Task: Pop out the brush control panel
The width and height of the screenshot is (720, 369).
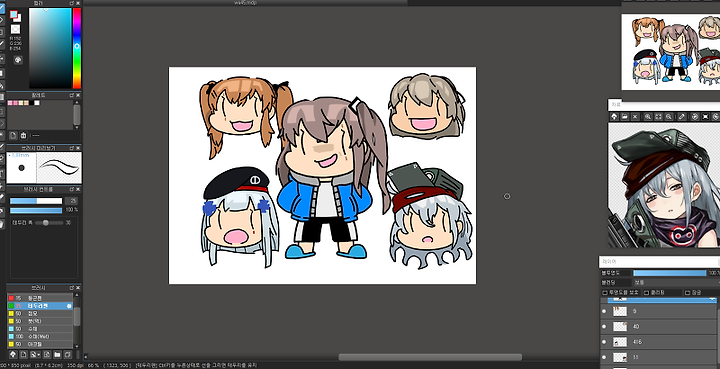Action: [72, 189]
